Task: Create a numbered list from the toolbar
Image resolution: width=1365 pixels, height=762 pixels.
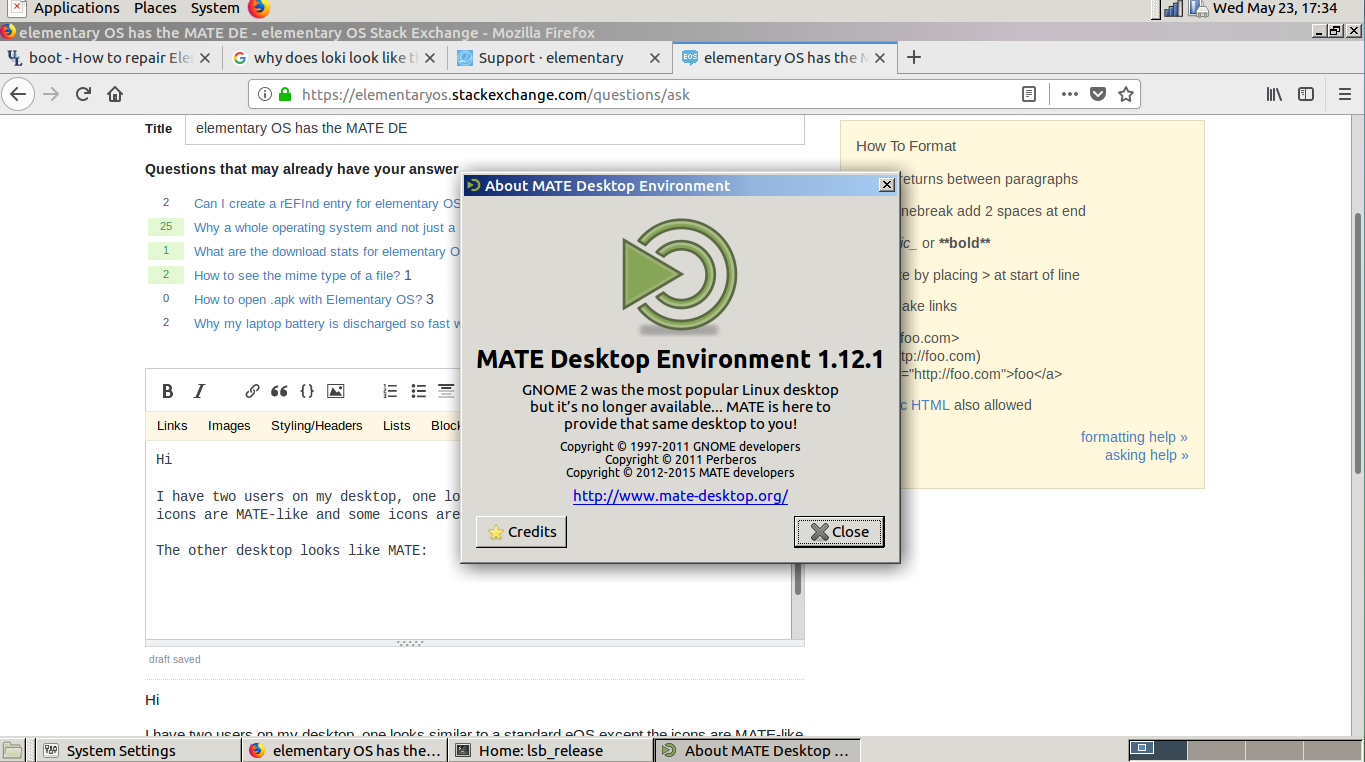Action: tap(390, 391)
